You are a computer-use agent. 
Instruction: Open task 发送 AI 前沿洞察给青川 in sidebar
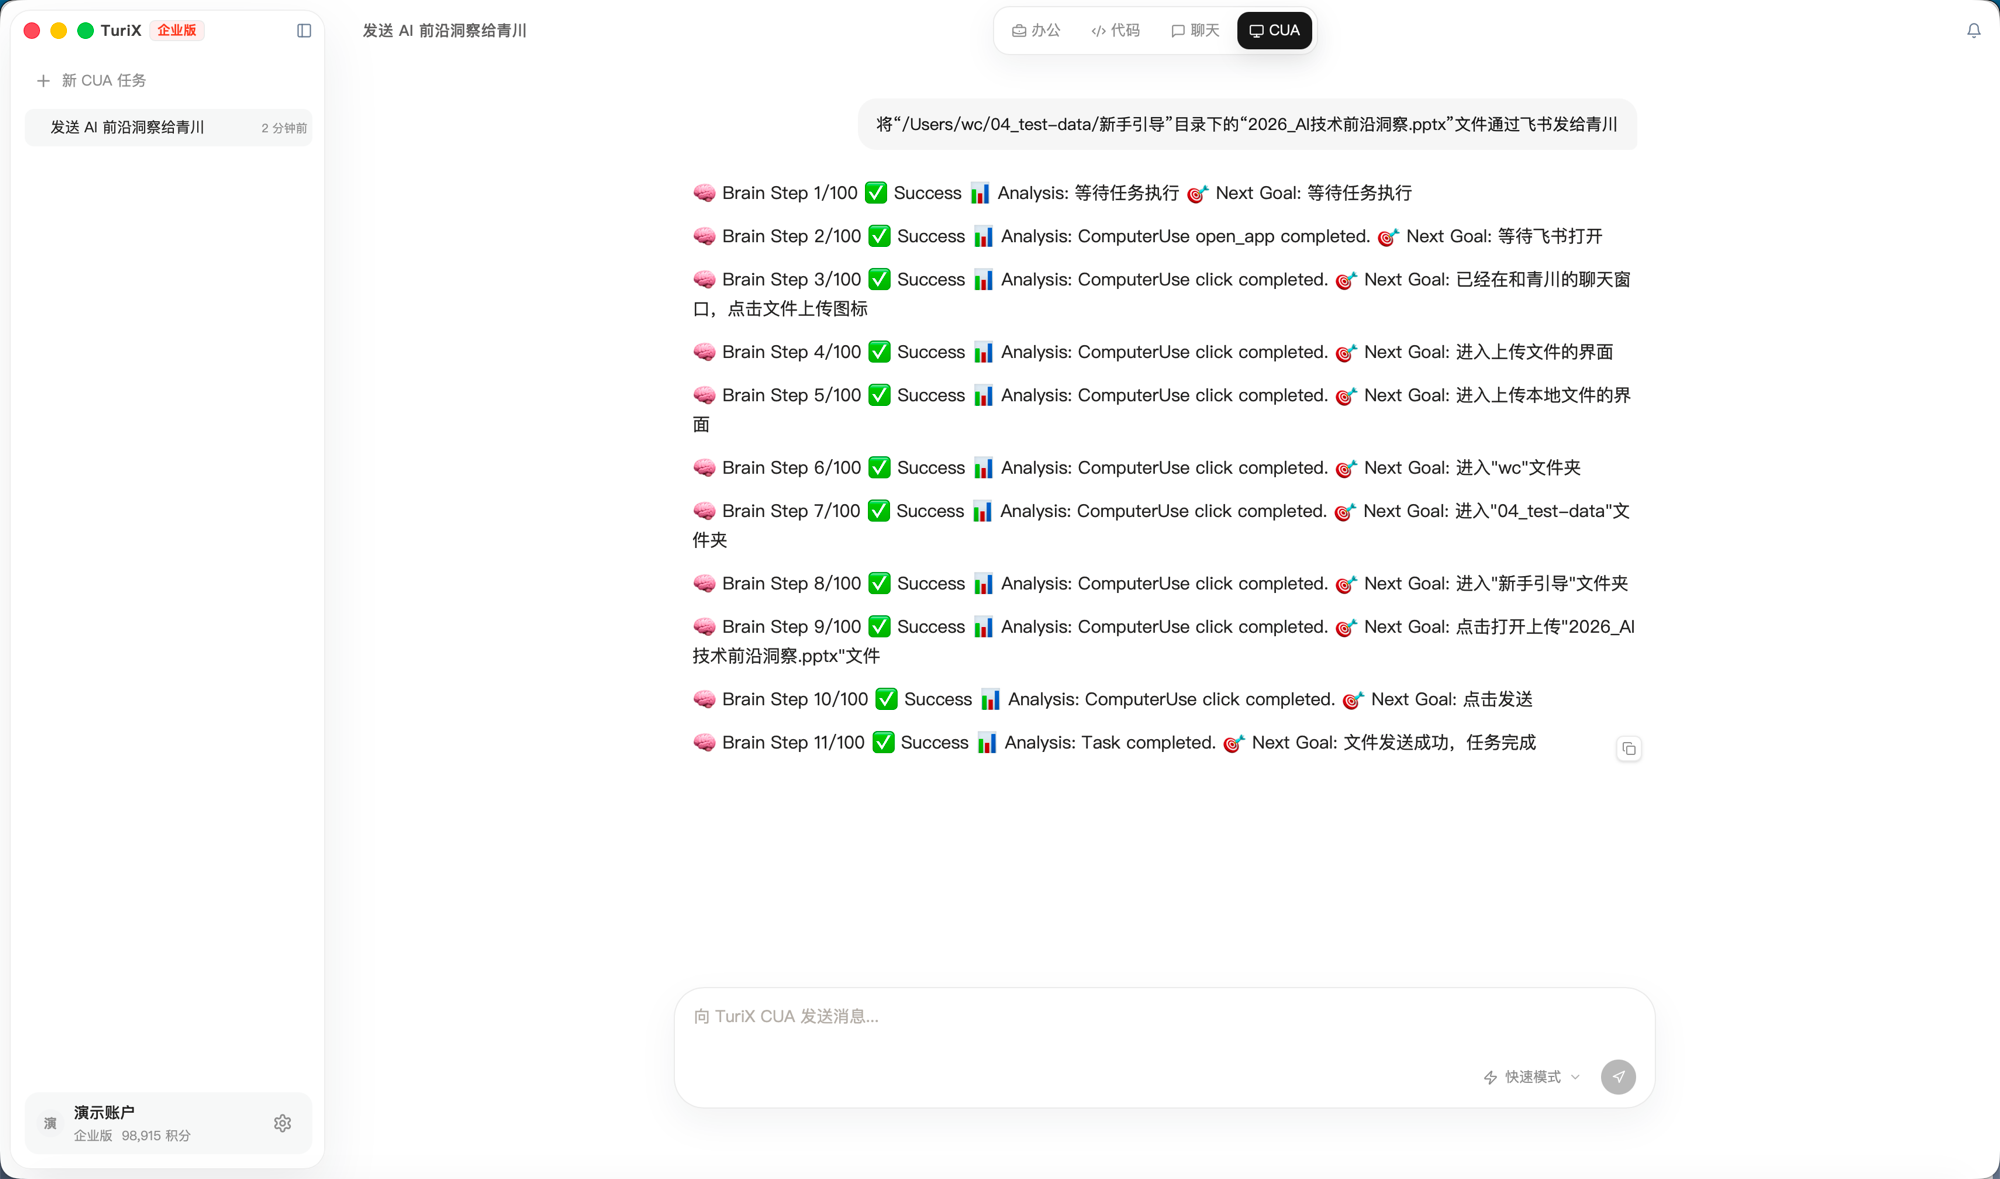[x=168, y=127]
